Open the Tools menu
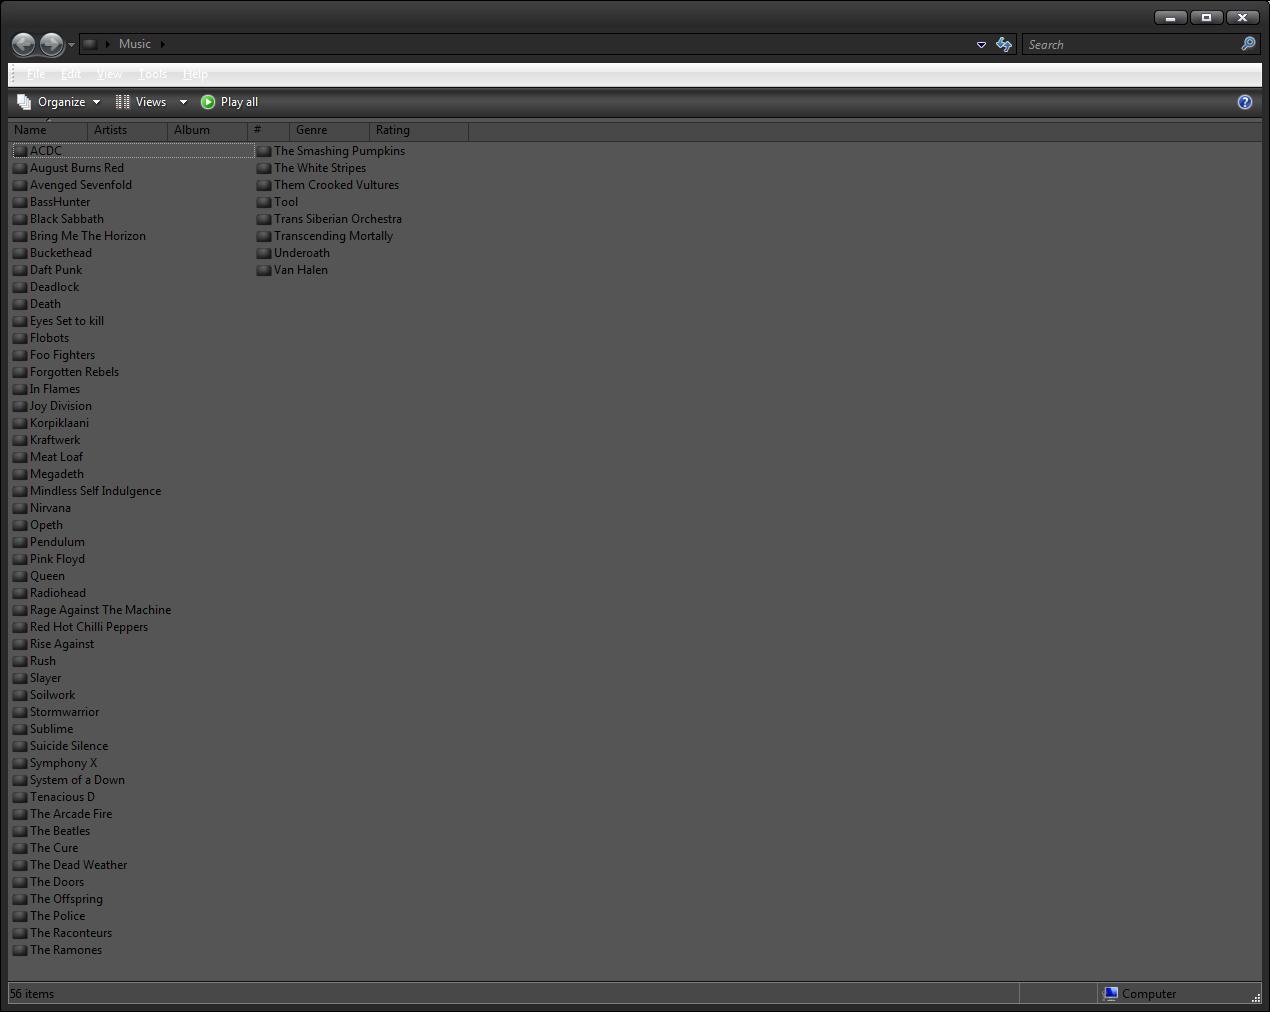 (x=152, y=73)
